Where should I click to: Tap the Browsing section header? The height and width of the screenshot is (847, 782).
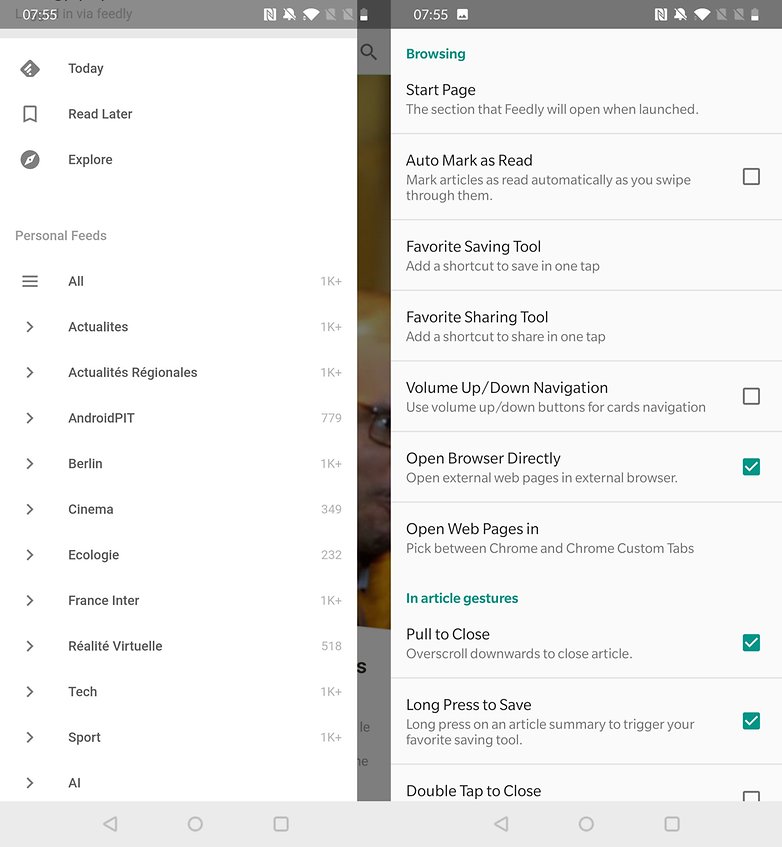tap(435, 54)
